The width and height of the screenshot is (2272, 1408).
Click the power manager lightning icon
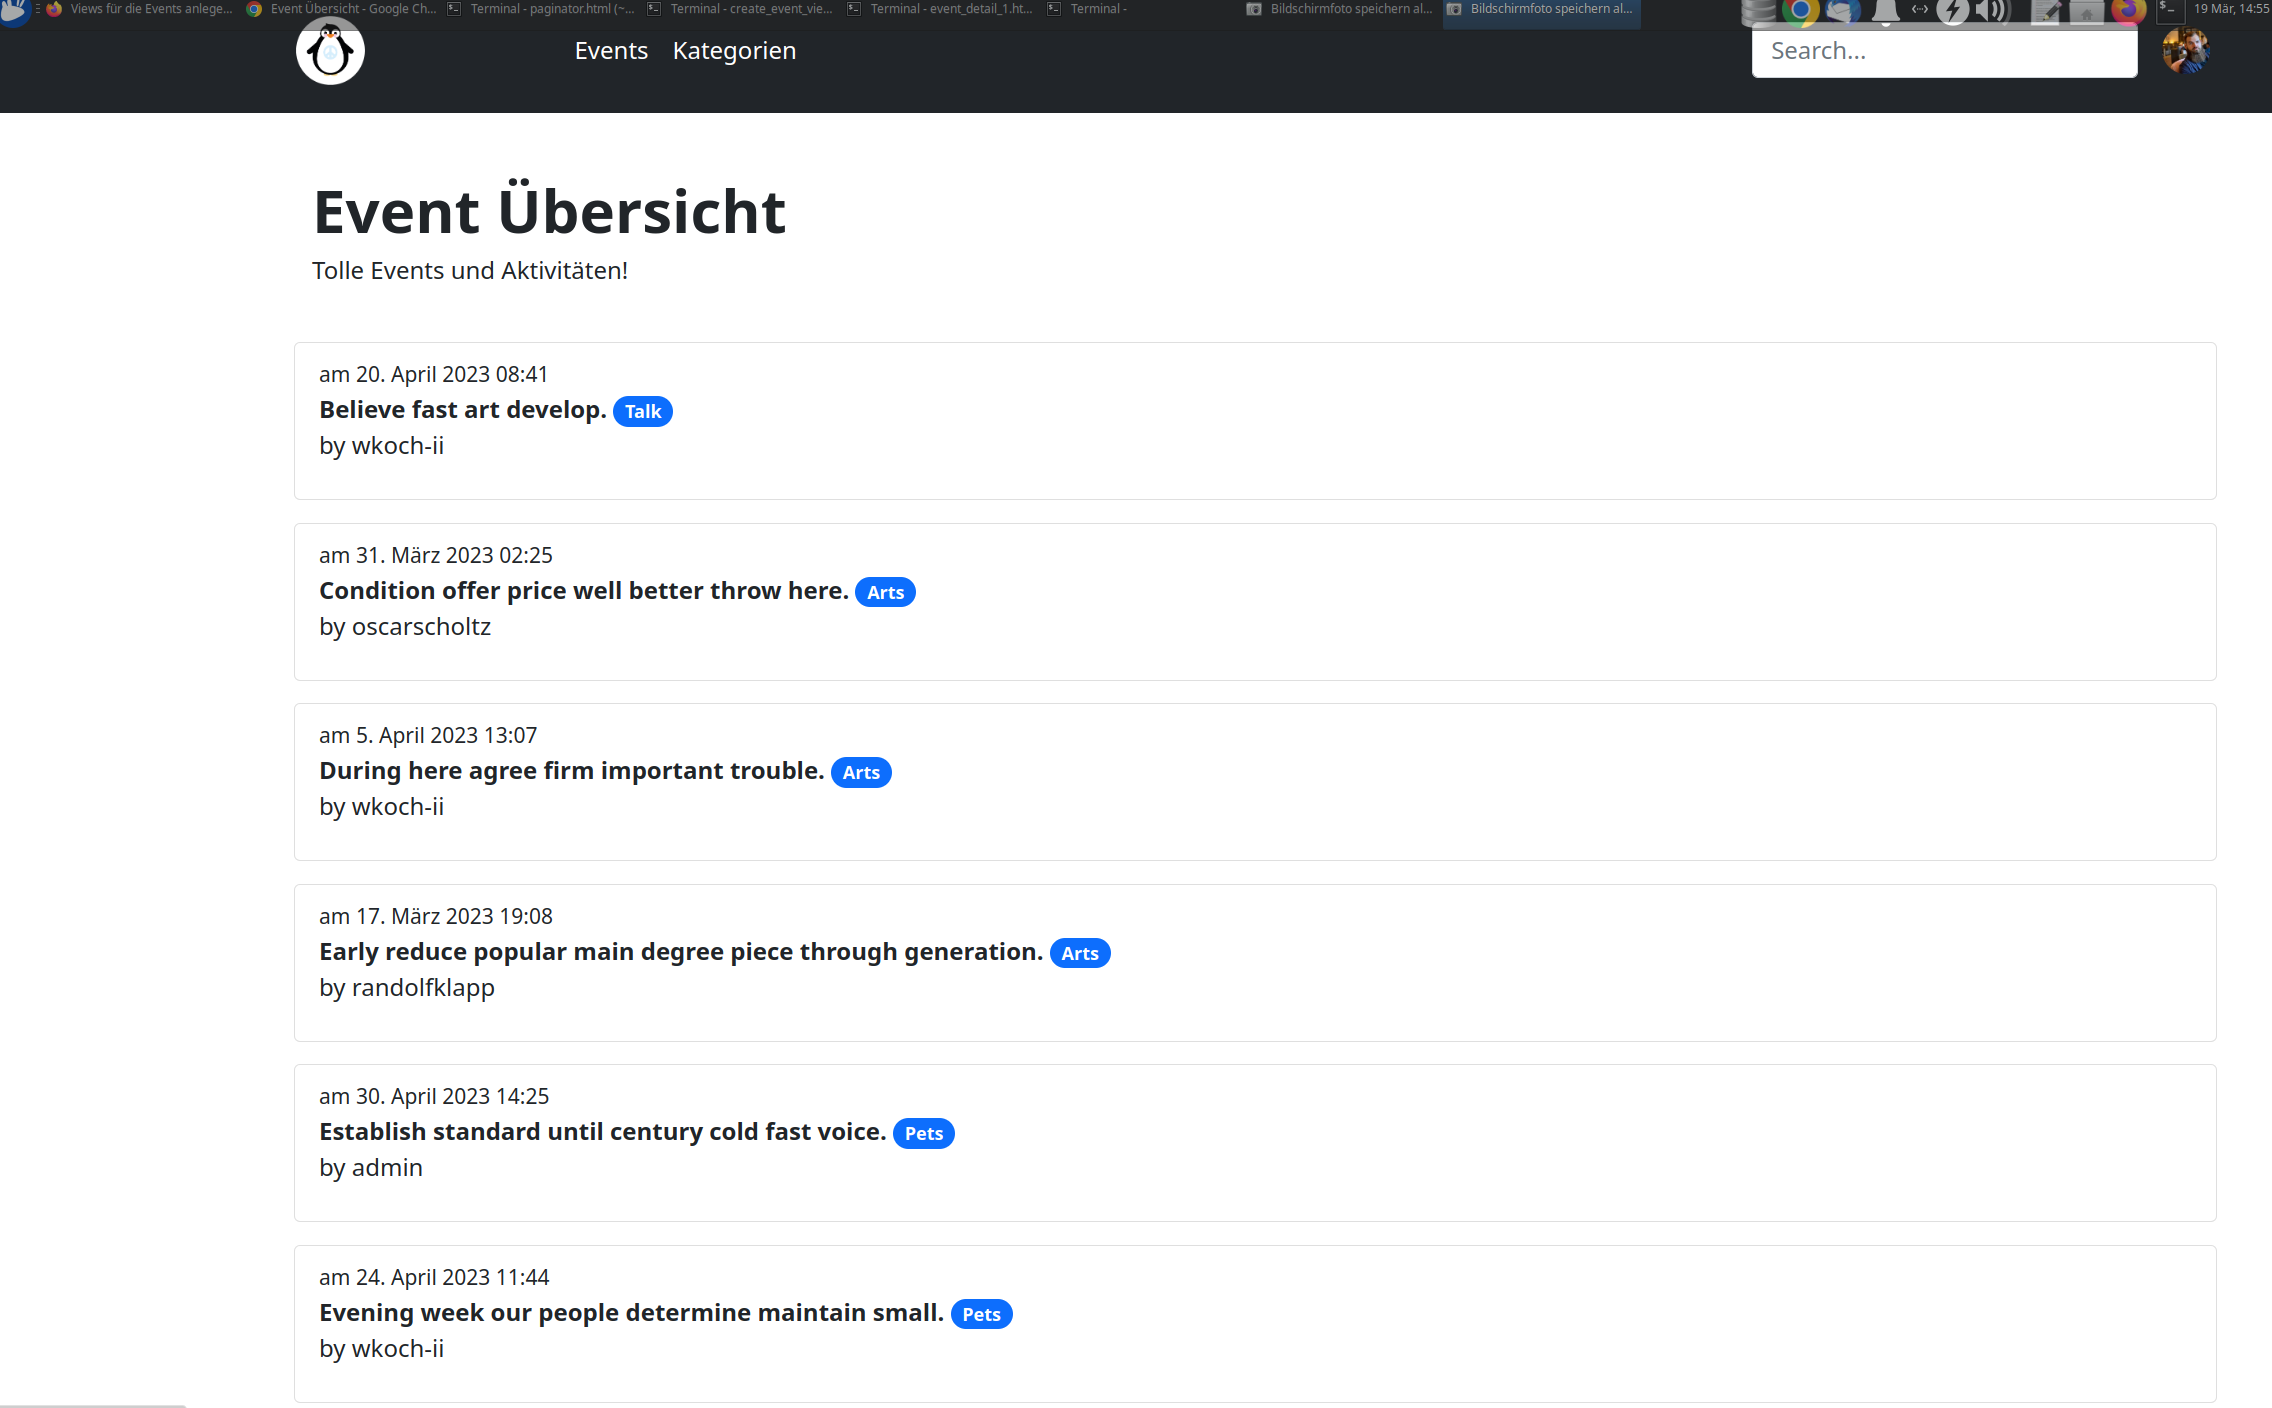pos(1952,10)
